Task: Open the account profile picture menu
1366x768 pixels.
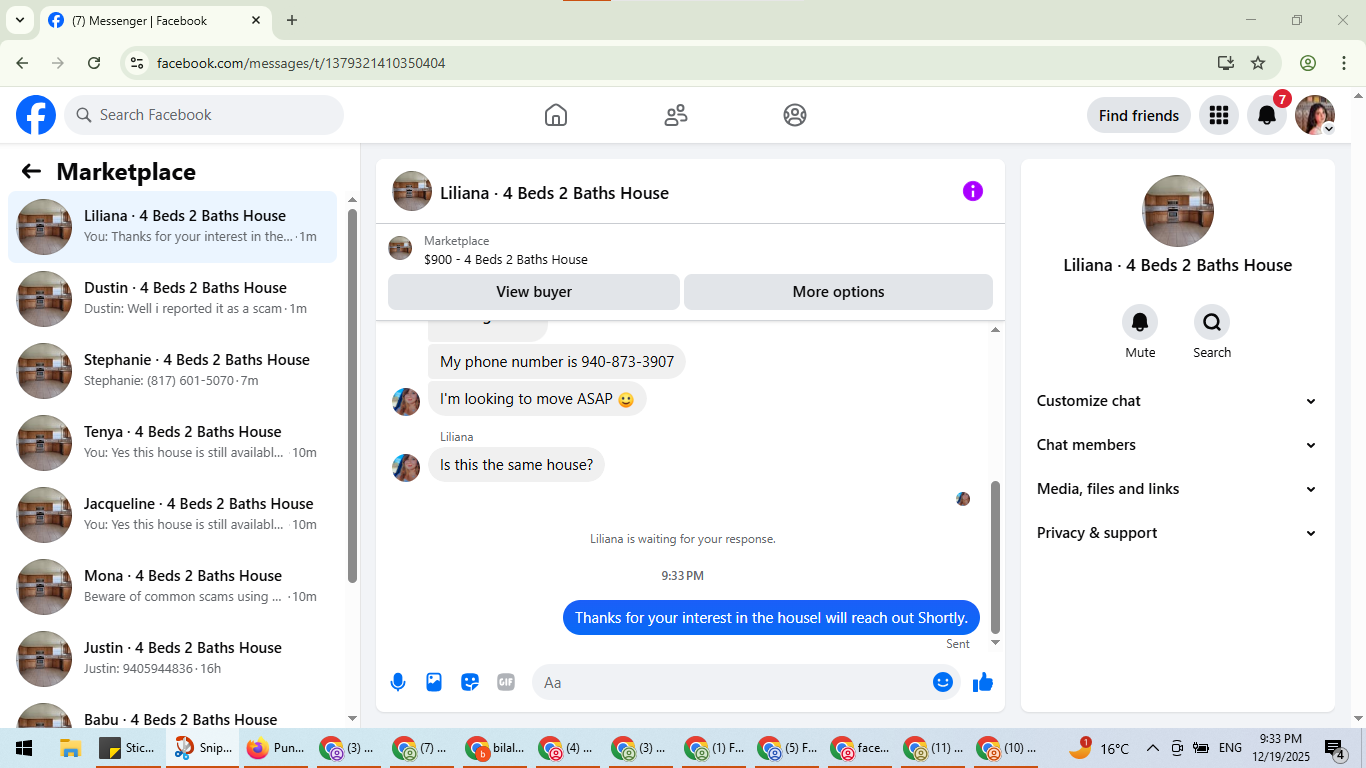Action: 1315,115
